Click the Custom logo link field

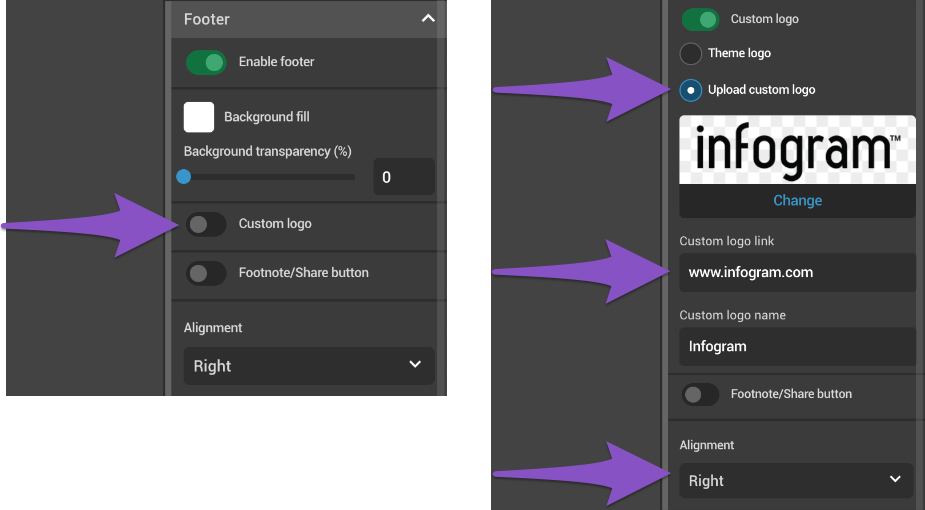(x=797, y=272)
